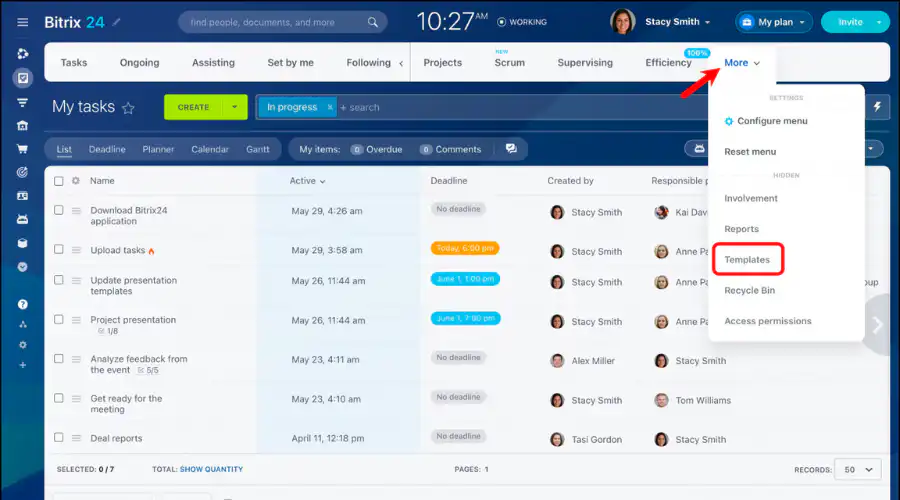This screenshot has width=900, height=500.
Task: Open the inventory box sidebar icon
Action: (x=22, y=243)
